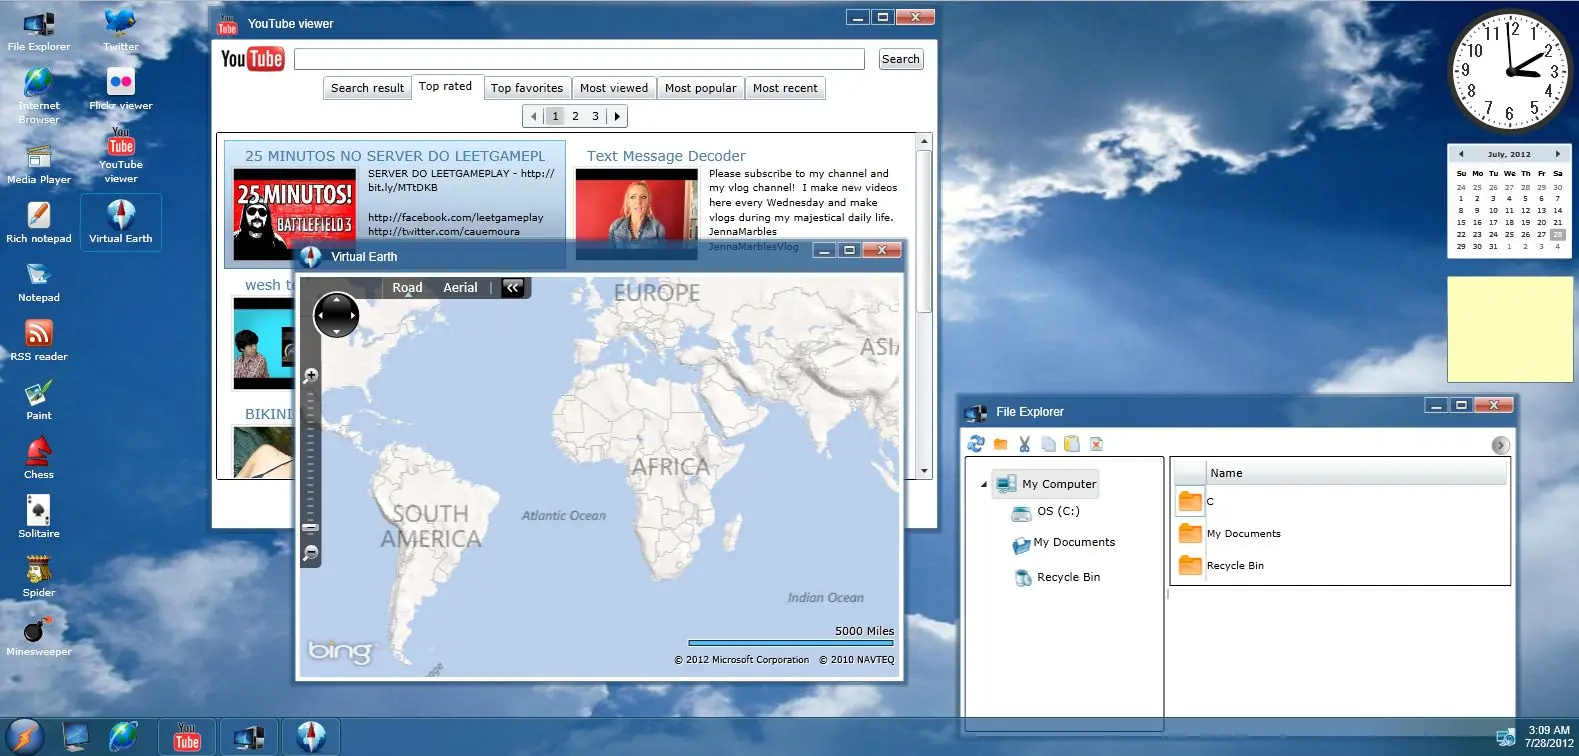Click the previous page arrow in YouTube pager

pos(534,116)
